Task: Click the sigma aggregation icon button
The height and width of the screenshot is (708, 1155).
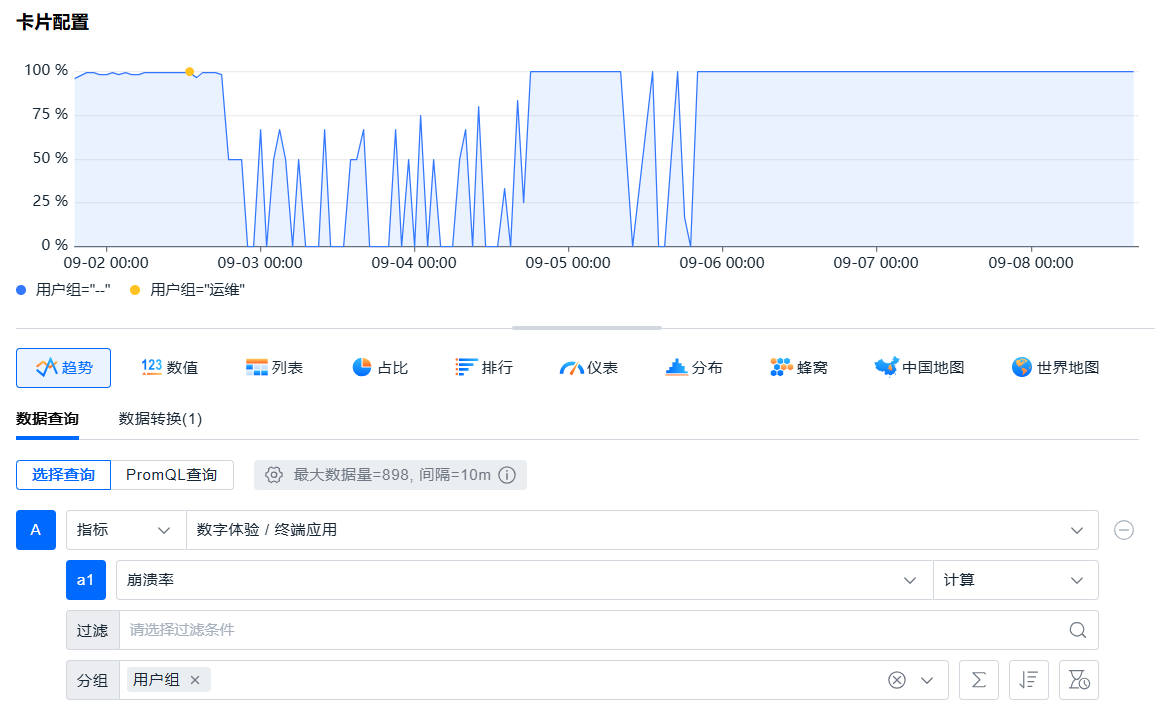Action: coord(978,680)
